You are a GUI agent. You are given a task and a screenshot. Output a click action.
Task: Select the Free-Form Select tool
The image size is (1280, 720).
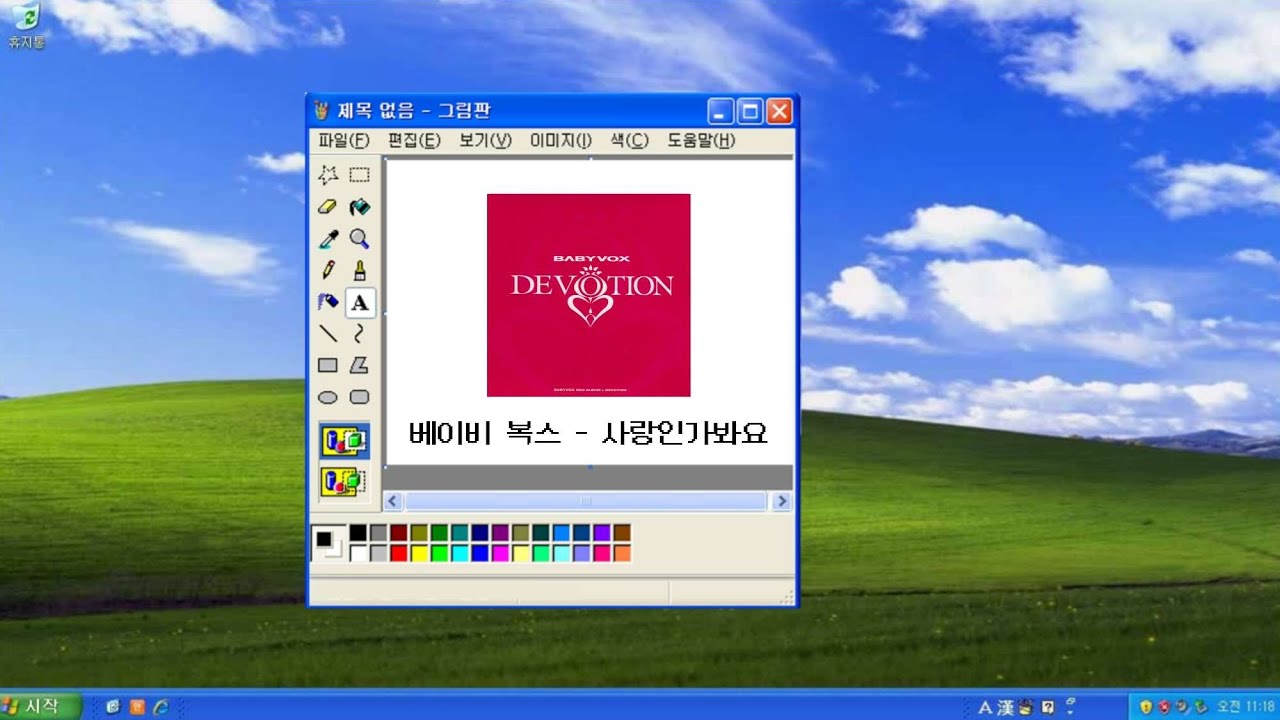point(328,175)
